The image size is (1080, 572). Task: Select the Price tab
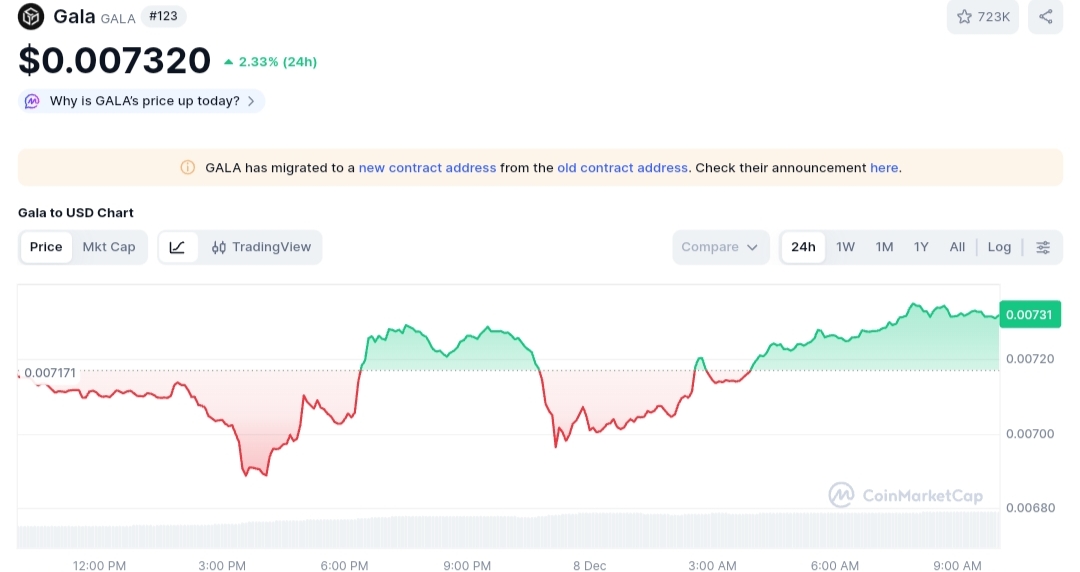(x=46, y=247)
